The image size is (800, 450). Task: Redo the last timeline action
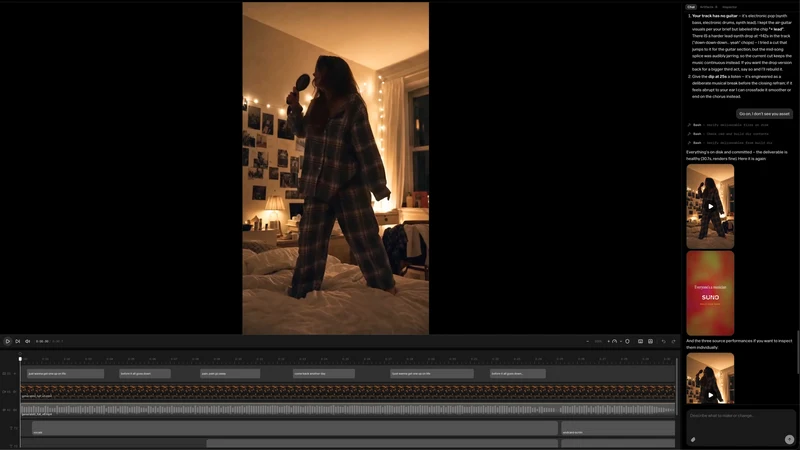[673, 341]
